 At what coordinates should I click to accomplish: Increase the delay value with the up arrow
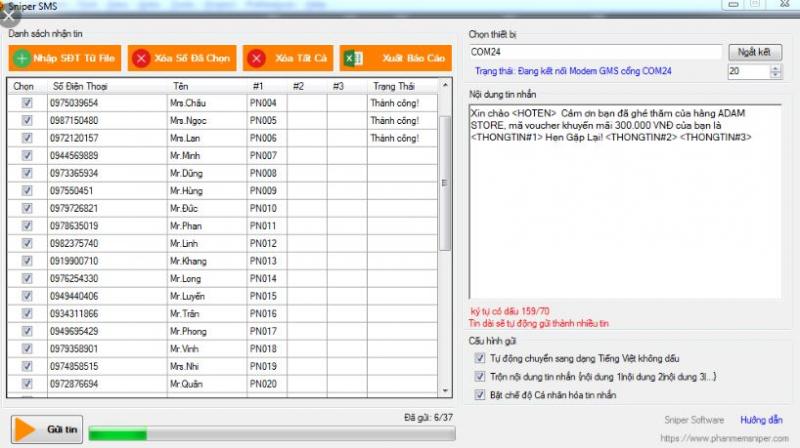(776, 68)
